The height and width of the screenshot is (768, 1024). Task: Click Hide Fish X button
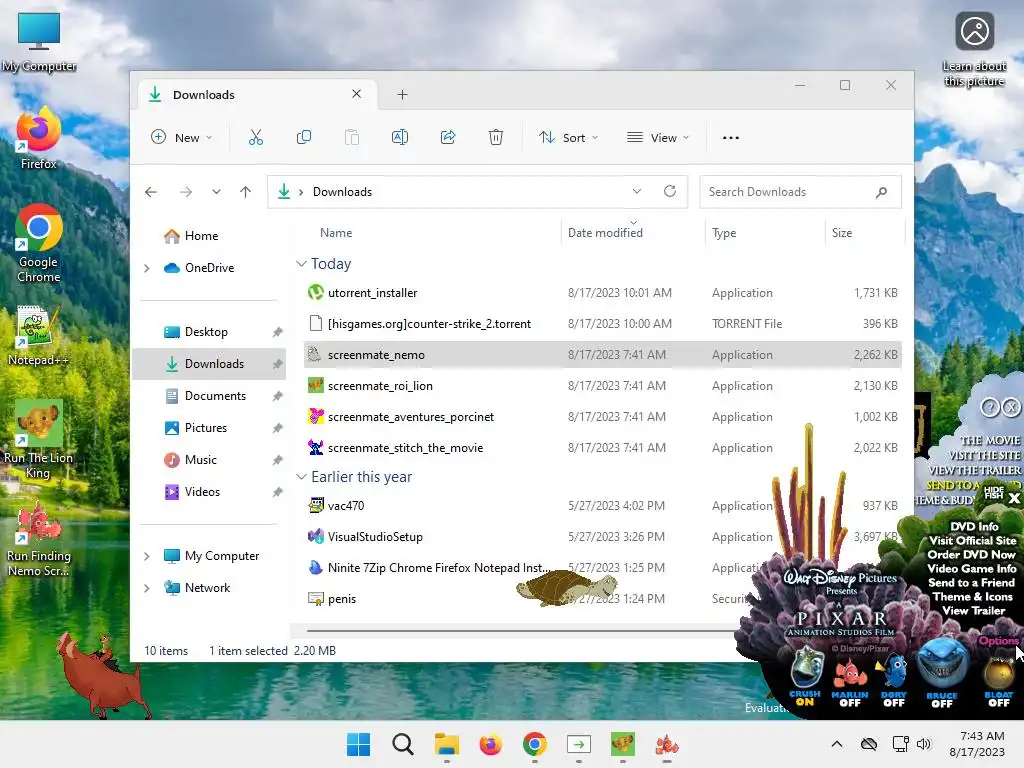coord(1014,498)
